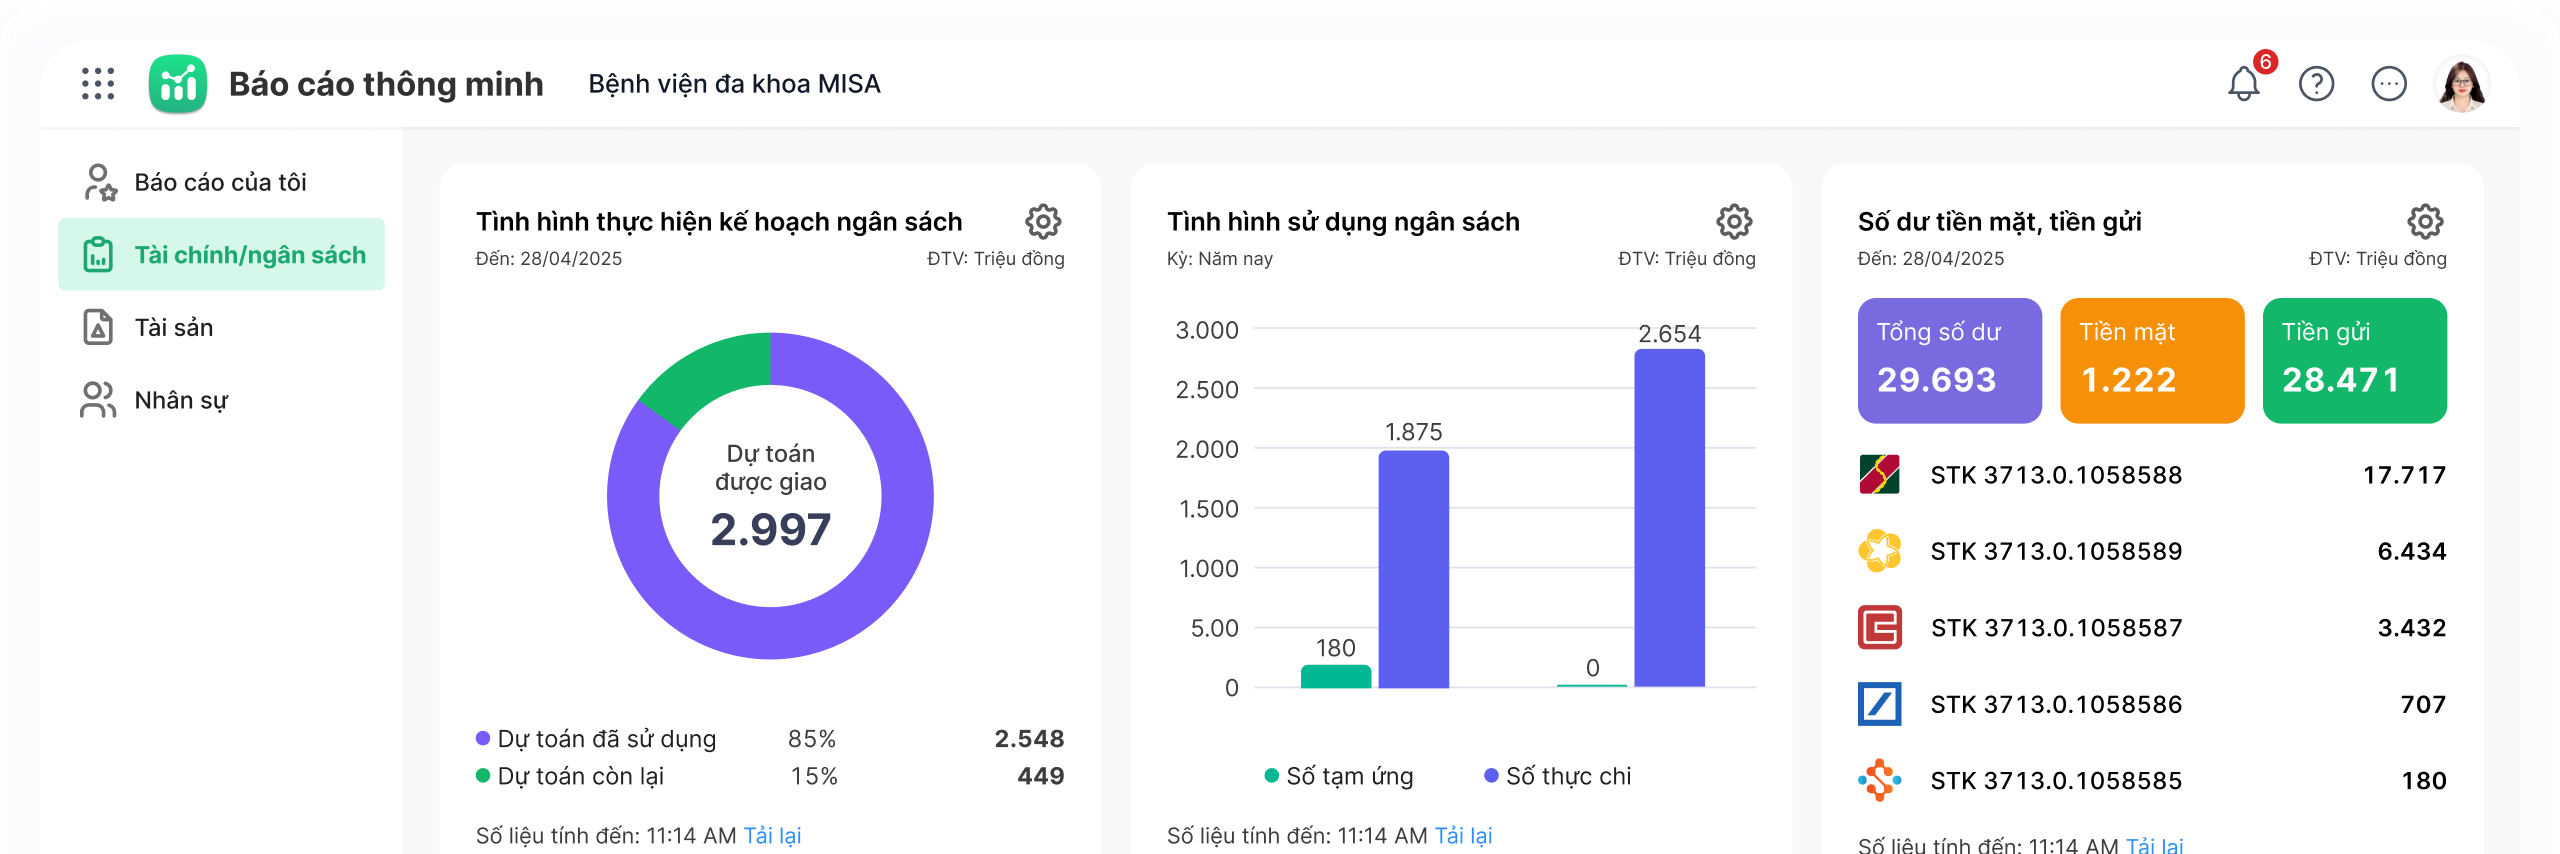Viewport: 2560px width, 854px height.
Task: Click account number STK 3713.0.1058586
Action: coord(2056,704)
